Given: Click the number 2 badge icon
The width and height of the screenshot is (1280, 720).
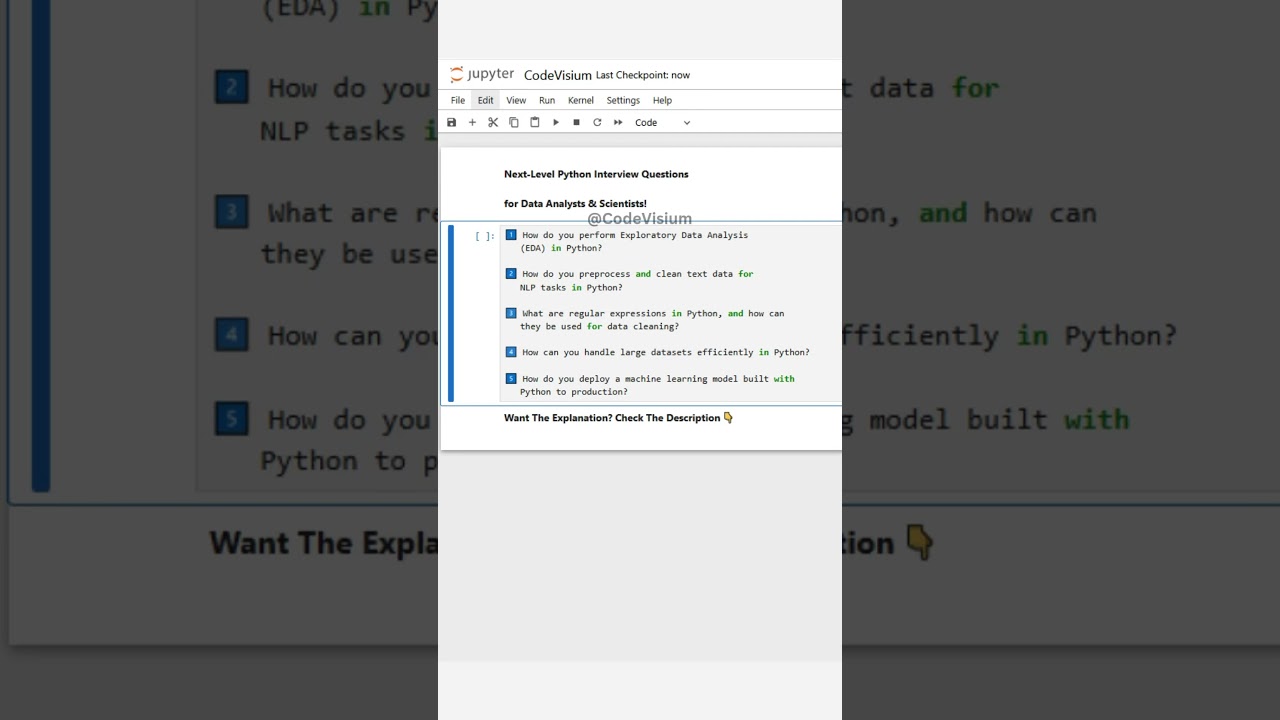Looking at the screenshot, I should click(x=511, y=273).
